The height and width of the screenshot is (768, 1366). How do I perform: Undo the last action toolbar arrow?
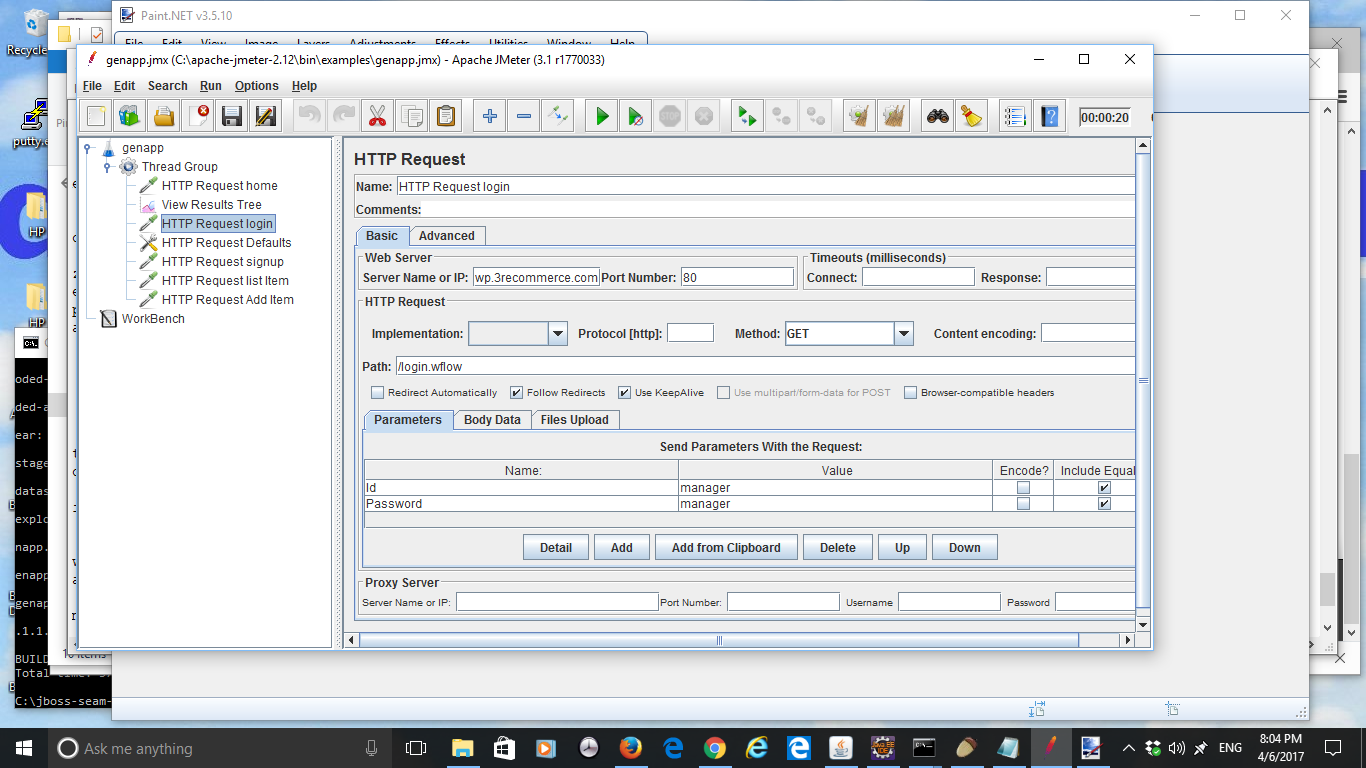310,116
